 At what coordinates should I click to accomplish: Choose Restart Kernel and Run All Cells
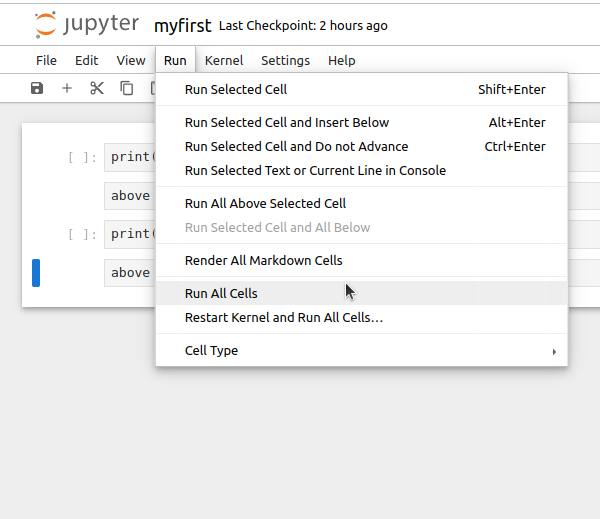[284, 317]
